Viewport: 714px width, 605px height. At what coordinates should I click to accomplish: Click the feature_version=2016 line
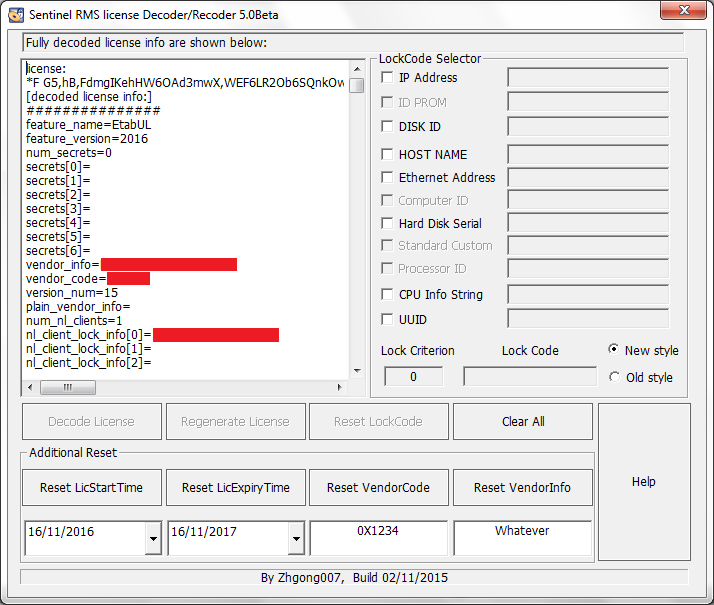(87, 139)
